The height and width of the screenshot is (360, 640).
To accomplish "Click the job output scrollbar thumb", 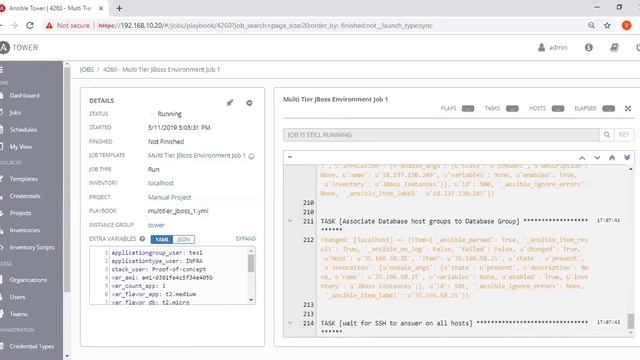I will tap(631, 321).
